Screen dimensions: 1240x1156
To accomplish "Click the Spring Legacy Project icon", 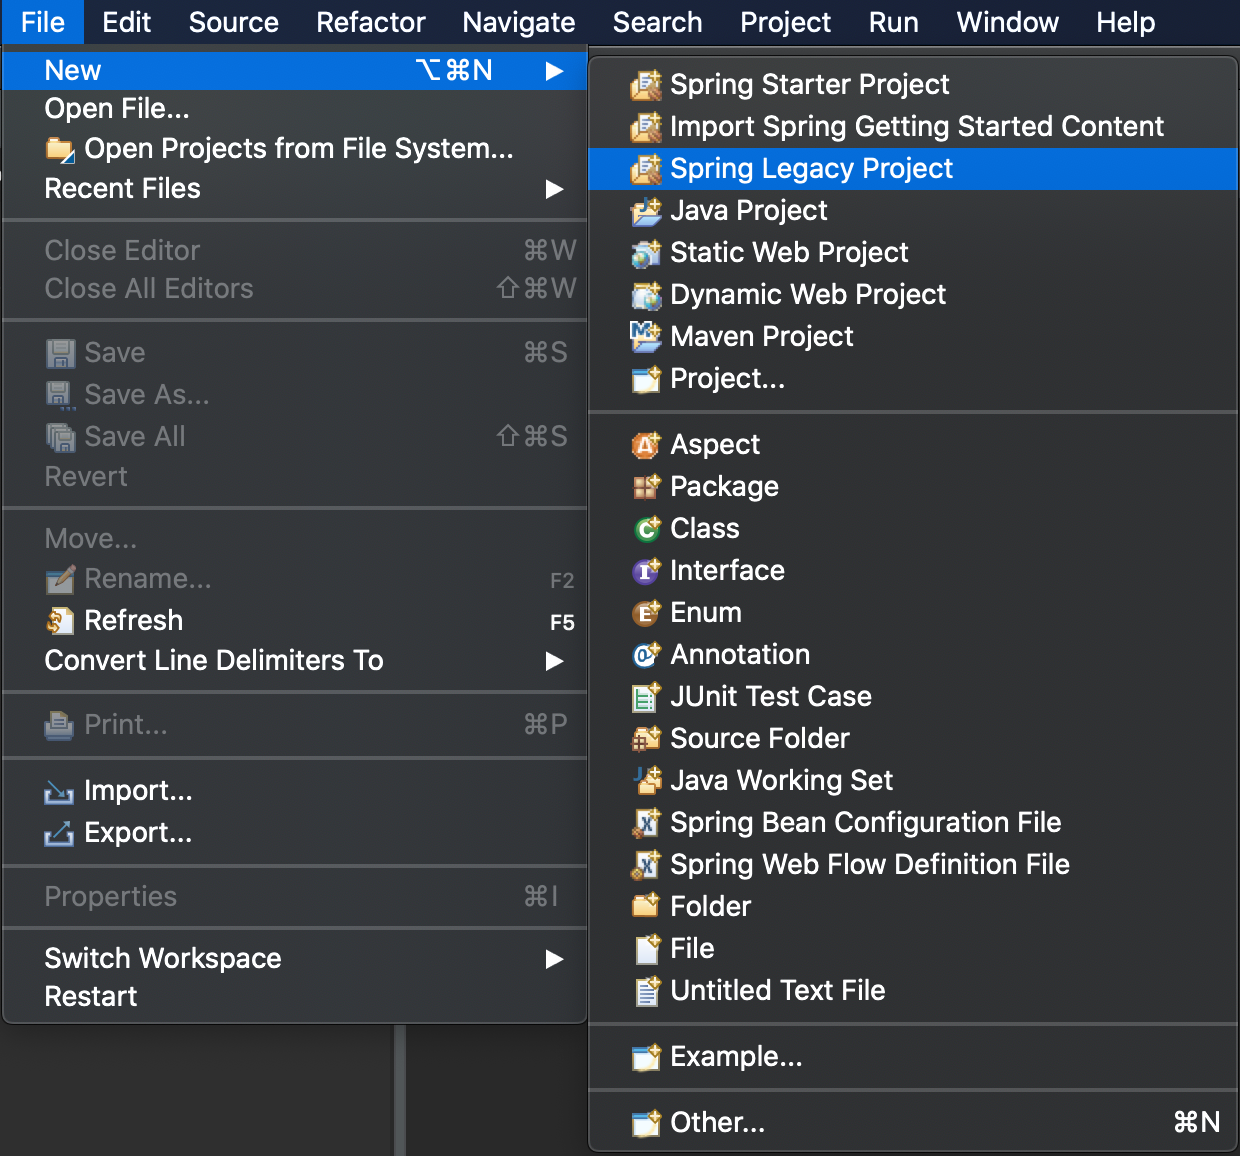I will tap(646, 169).
